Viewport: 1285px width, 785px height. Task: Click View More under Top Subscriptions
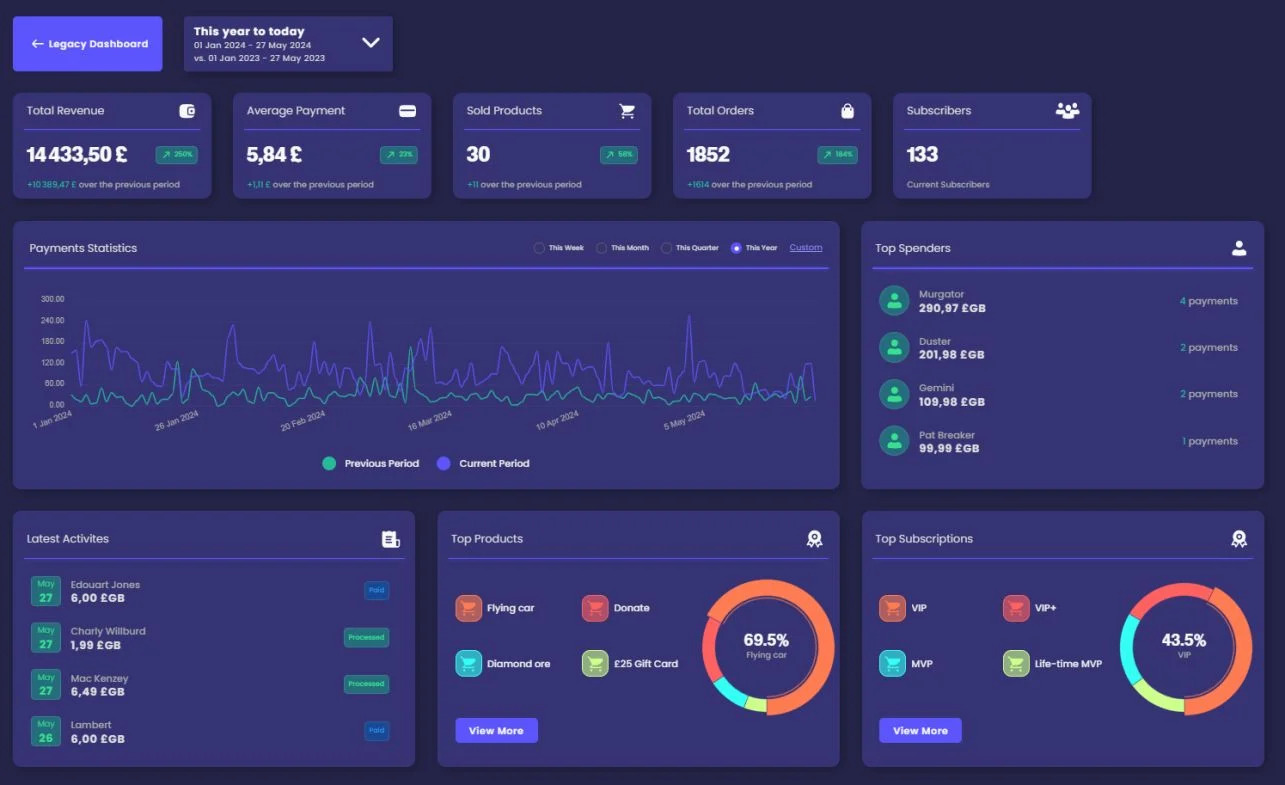click(x=920, y=730)
